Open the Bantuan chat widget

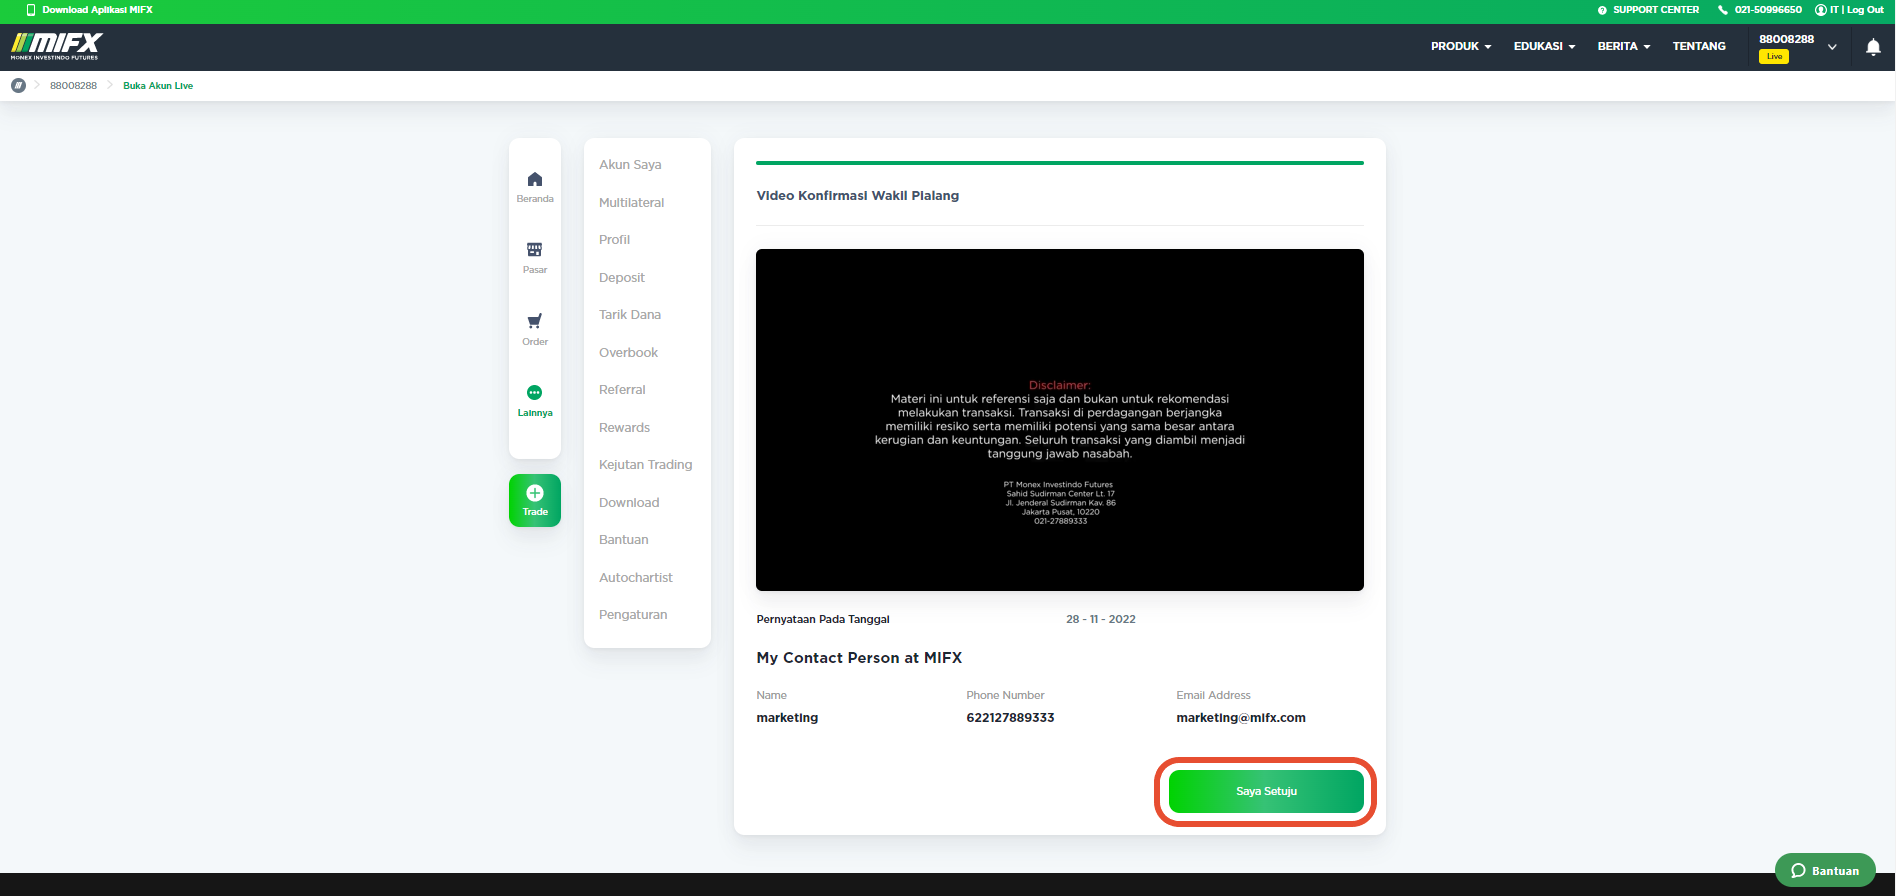[1825, 870]
